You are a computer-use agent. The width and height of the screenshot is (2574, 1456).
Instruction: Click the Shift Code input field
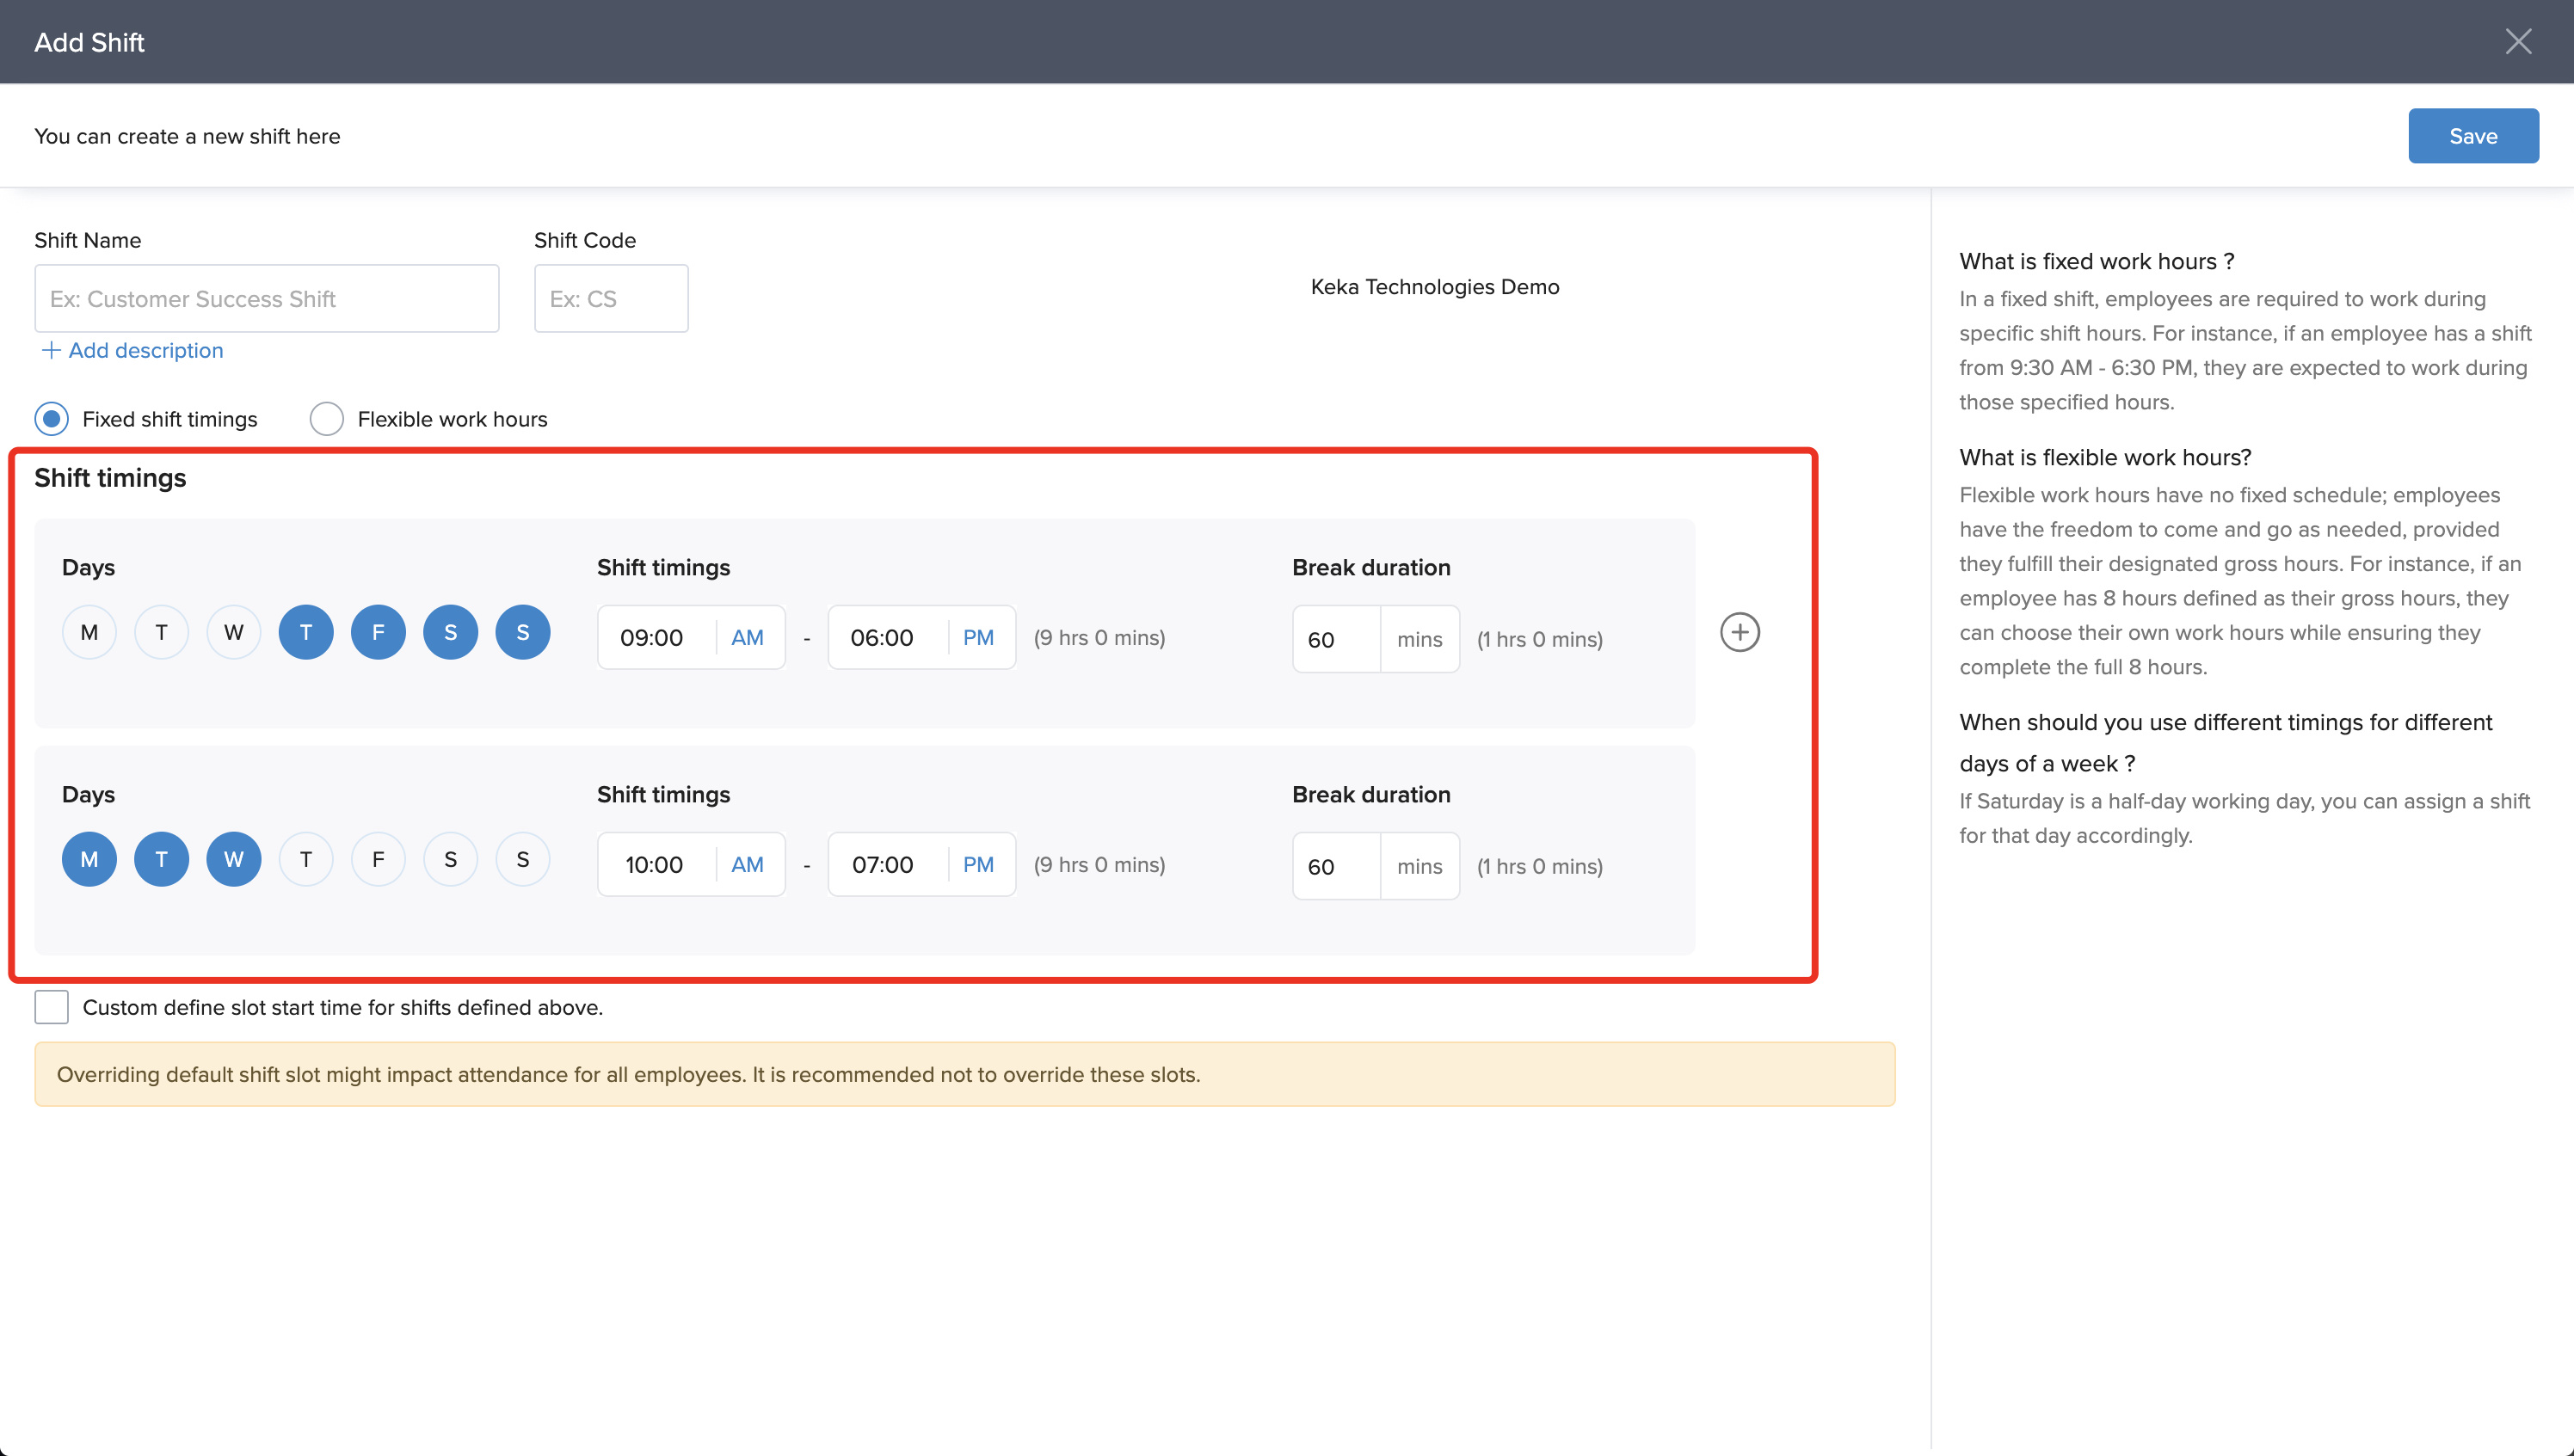(x=610, y=299)
